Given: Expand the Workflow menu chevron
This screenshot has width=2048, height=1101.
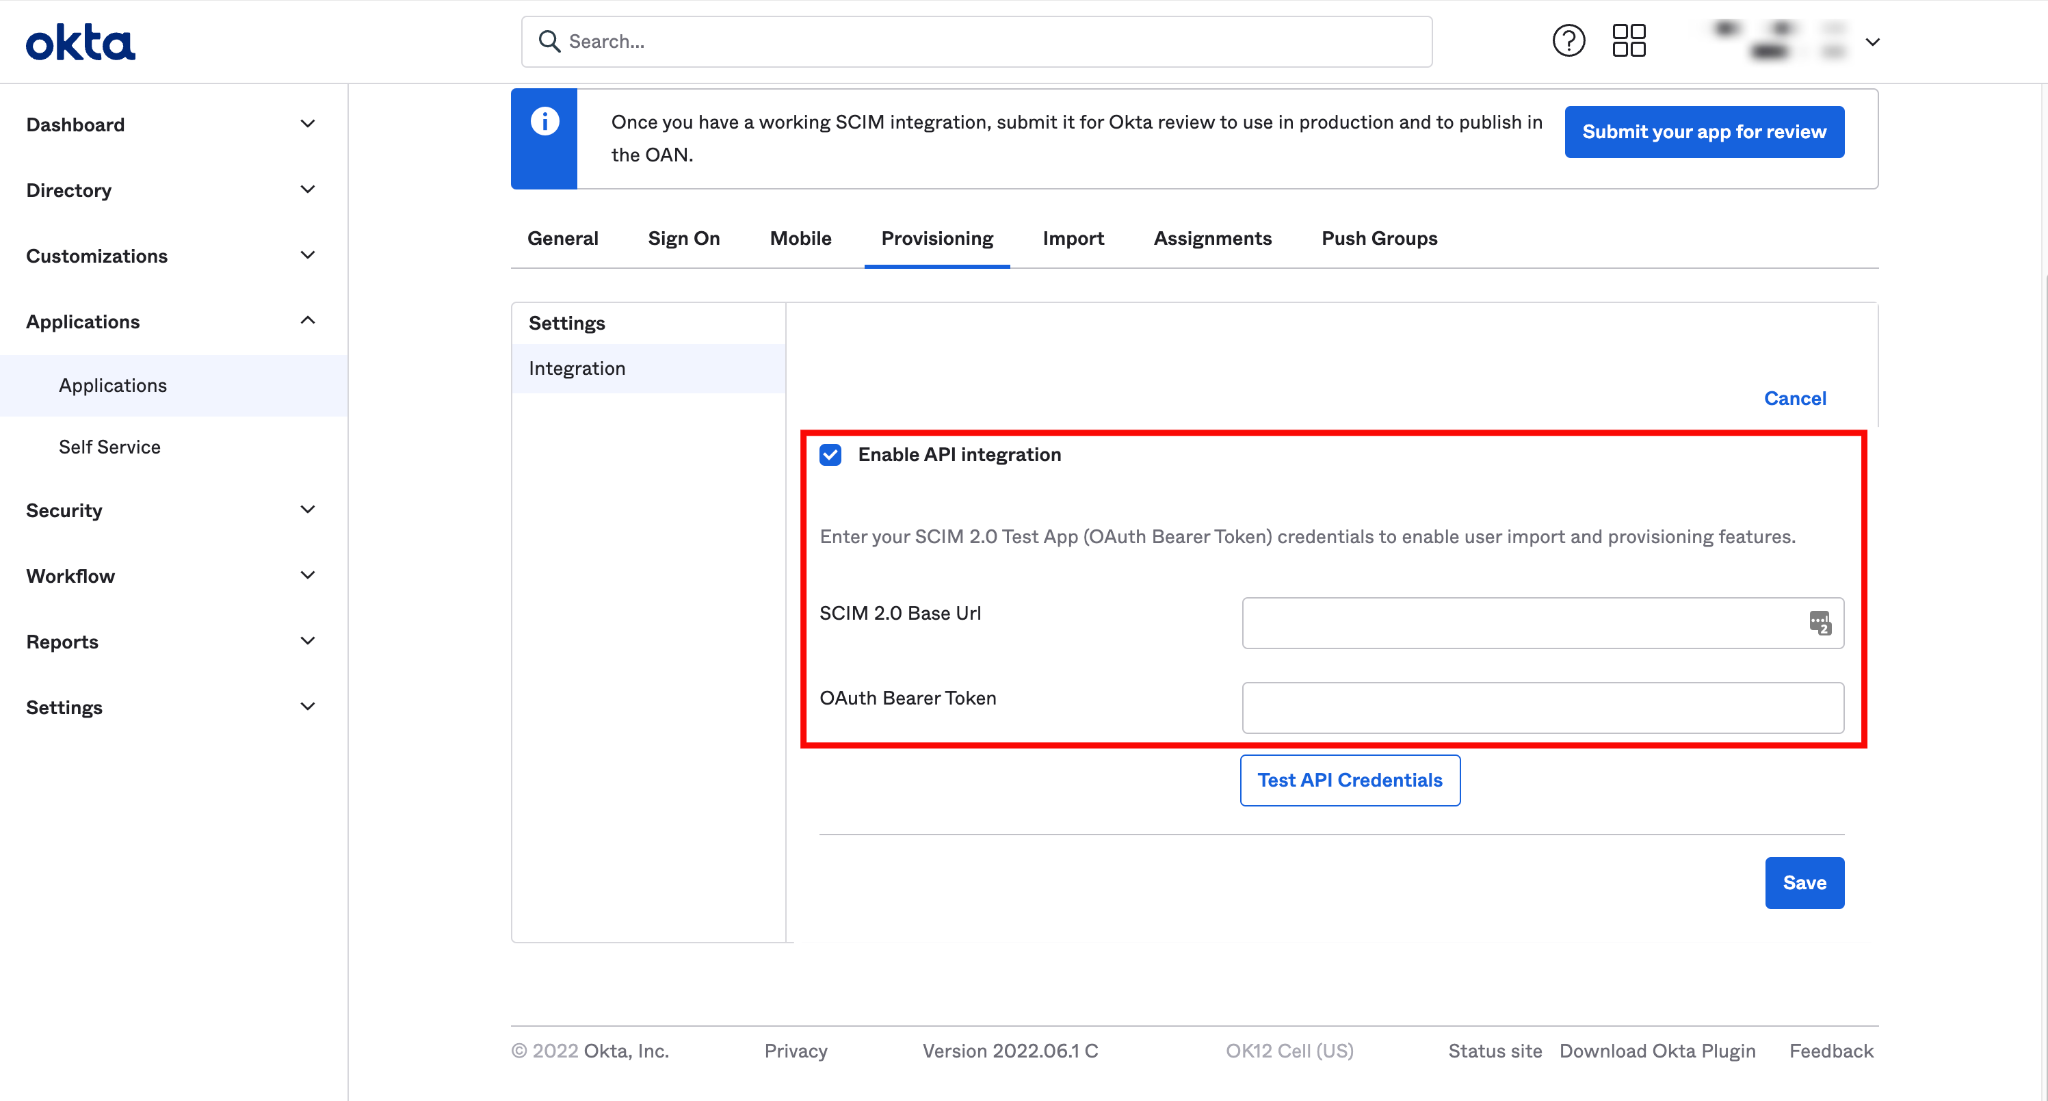Looking at the screenshot, I should pyautogui.click(x=308, y=576).
